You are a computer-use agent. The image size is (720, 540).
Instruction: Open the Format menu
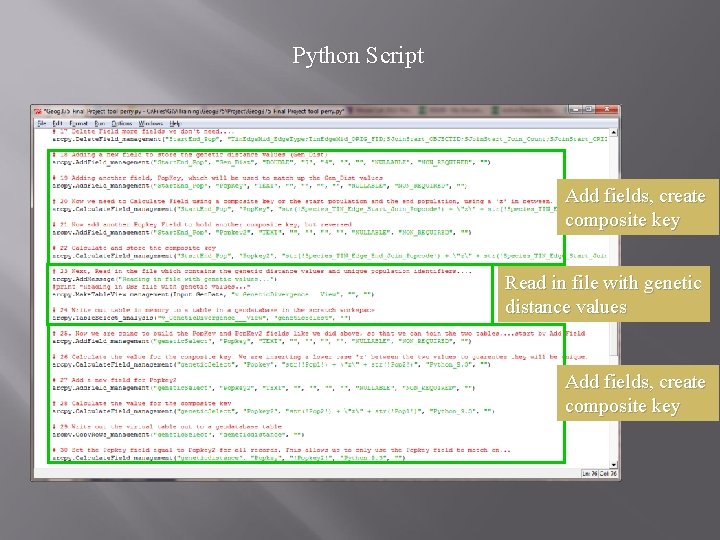click(x=79, y=124)
